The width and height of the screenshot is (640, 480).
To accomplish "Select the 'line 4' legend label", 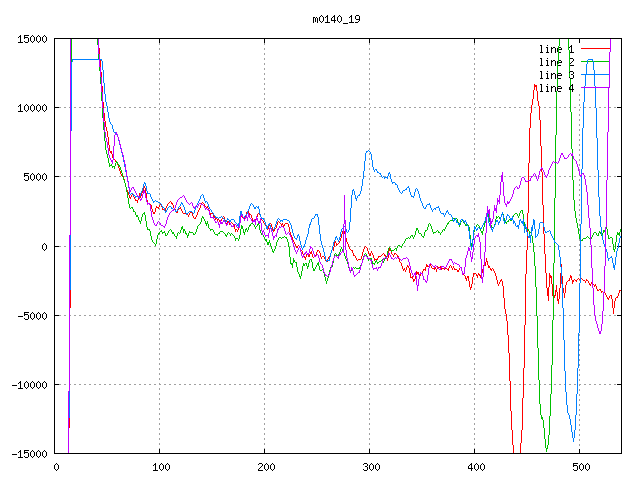I will coord(556,88).
